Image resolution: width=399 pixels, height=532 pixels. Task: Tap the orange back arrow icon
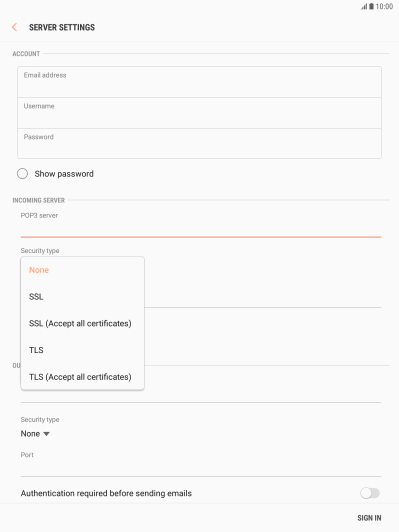coord(14,27)
